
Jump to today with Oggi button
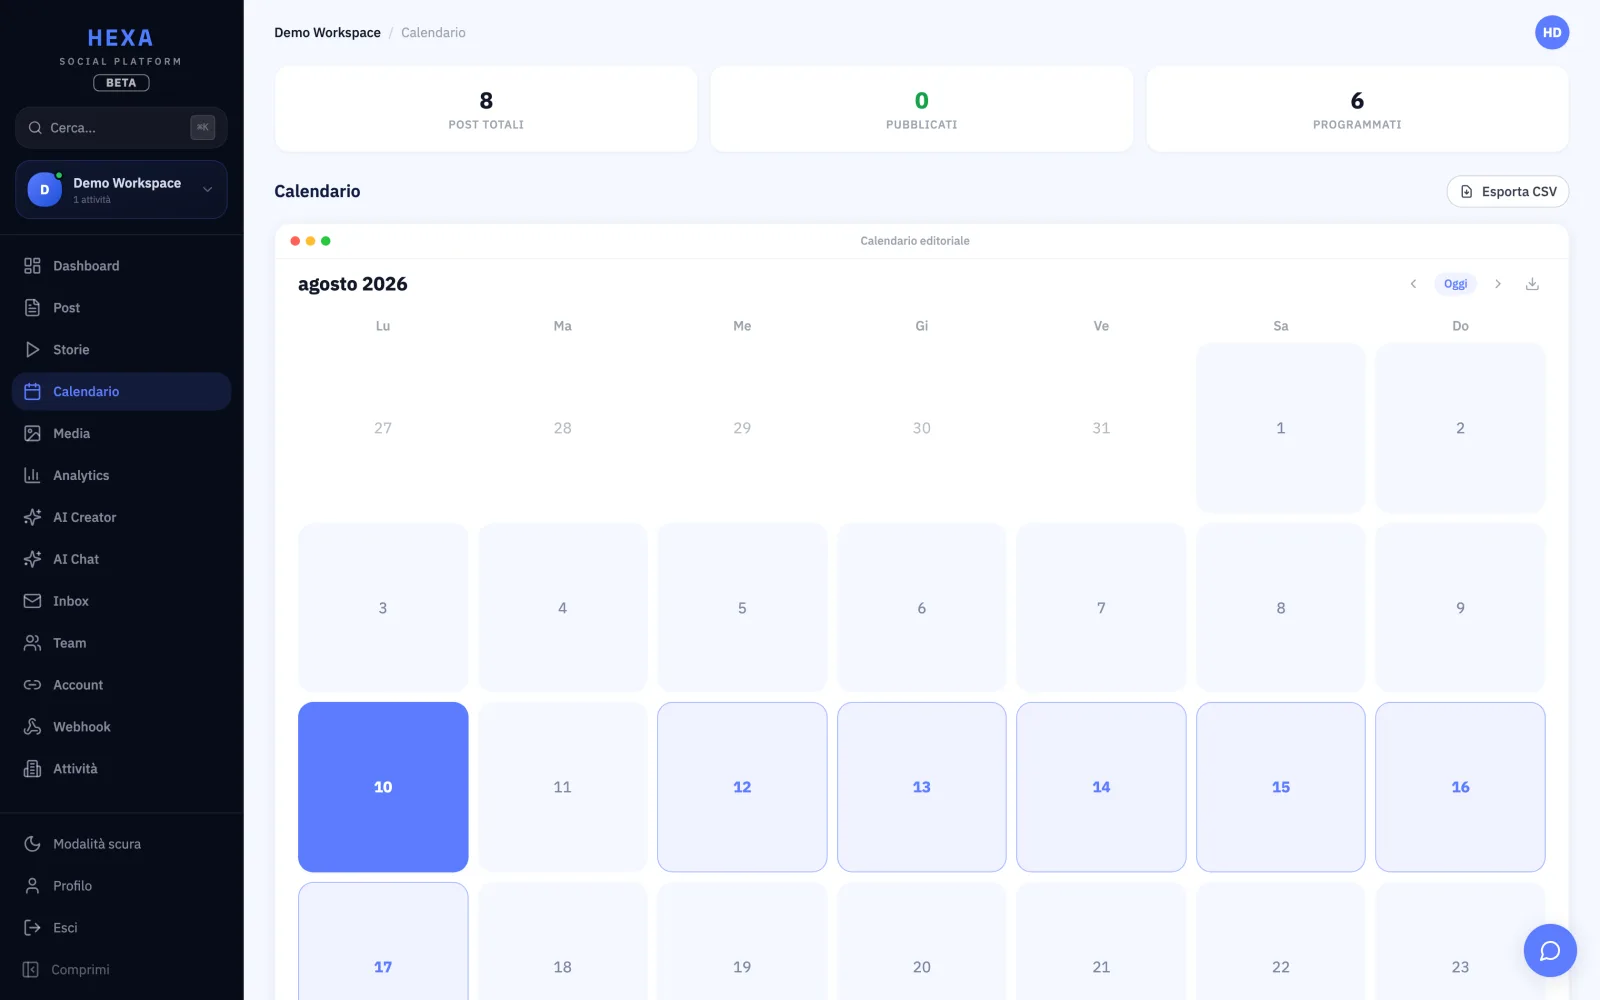pos(1456,284)
